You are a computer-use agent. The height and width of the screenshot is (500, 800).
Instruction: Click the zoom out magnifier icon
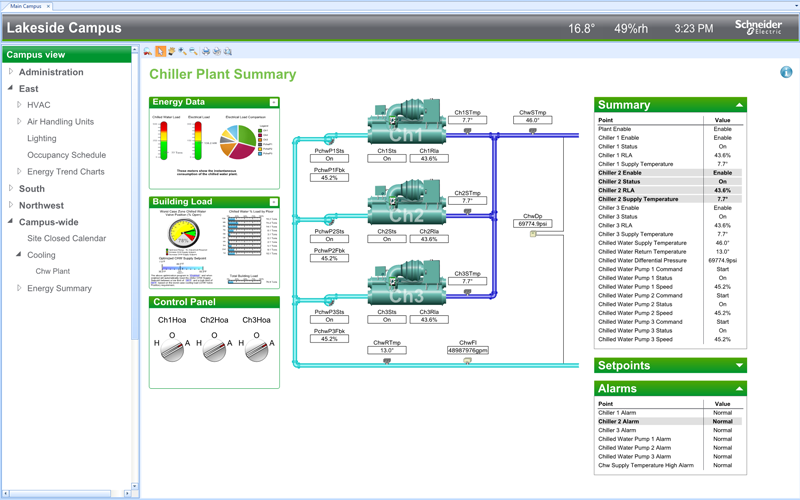pyautogui.click(x=194, y=51)
